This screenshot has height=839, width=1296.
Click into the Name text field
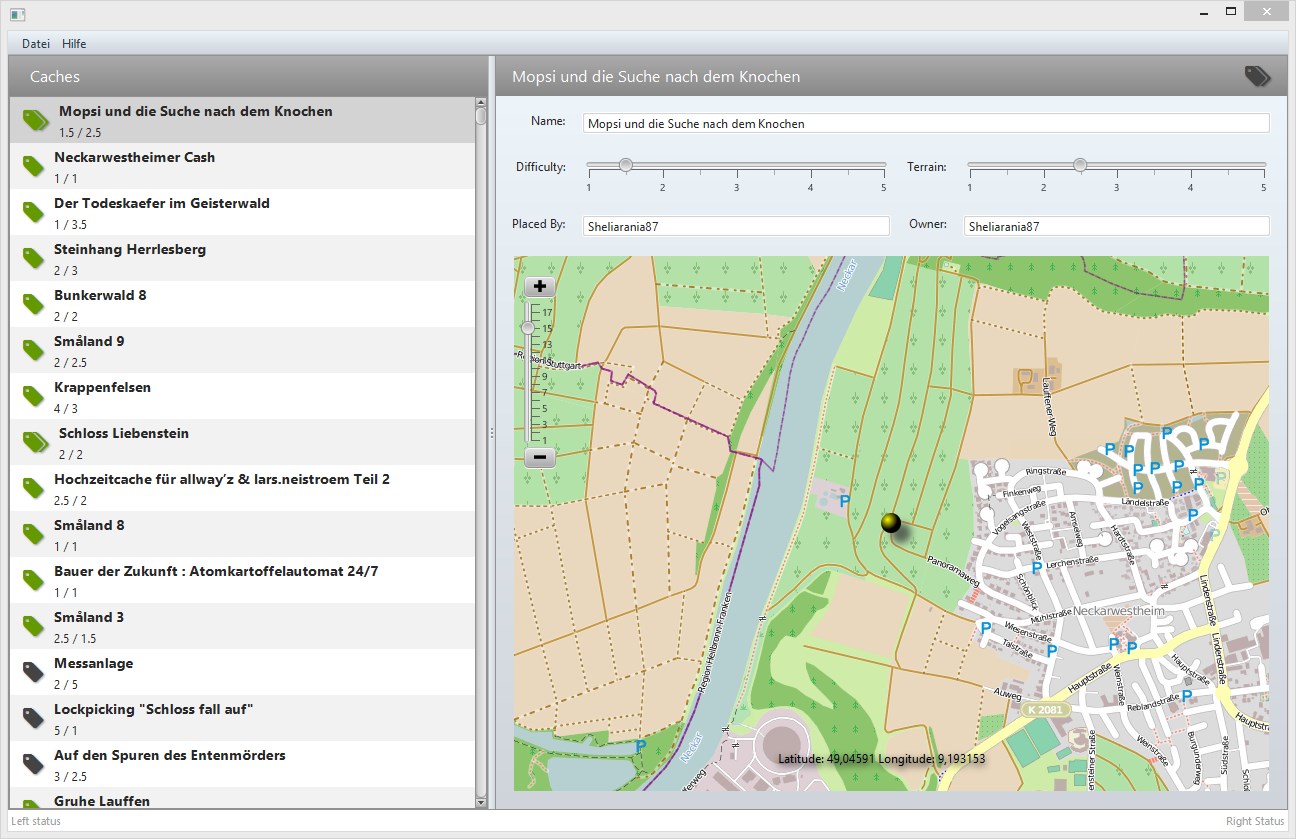point(925,123)
